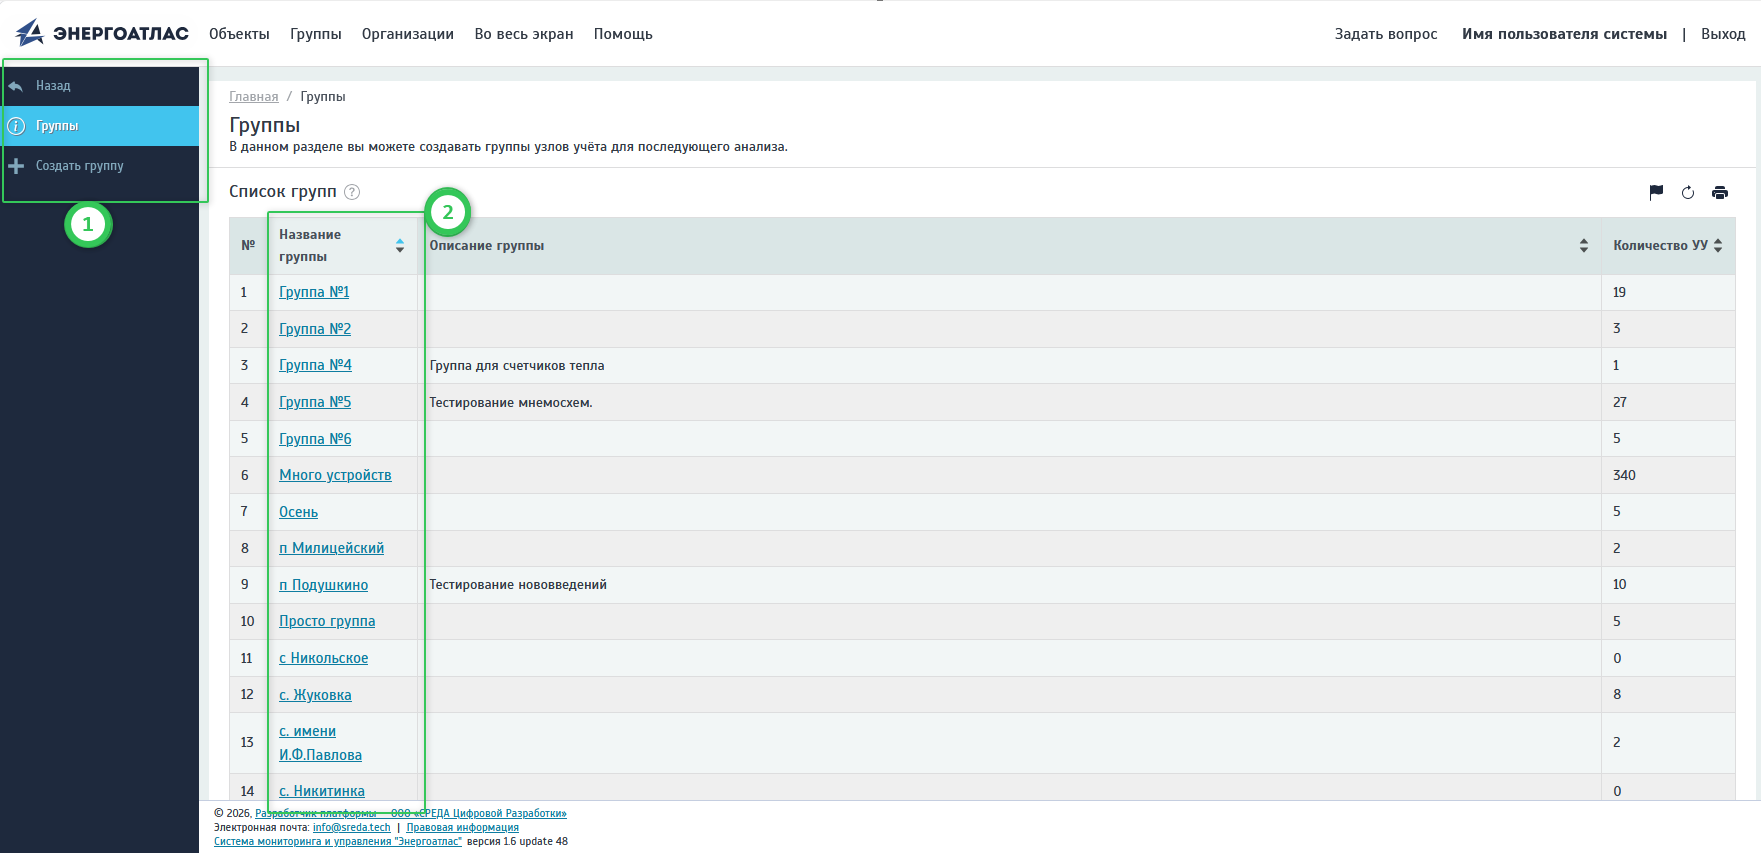Click the plus icon beside Создать группу
1761x853 pixels.
(16, 166)
